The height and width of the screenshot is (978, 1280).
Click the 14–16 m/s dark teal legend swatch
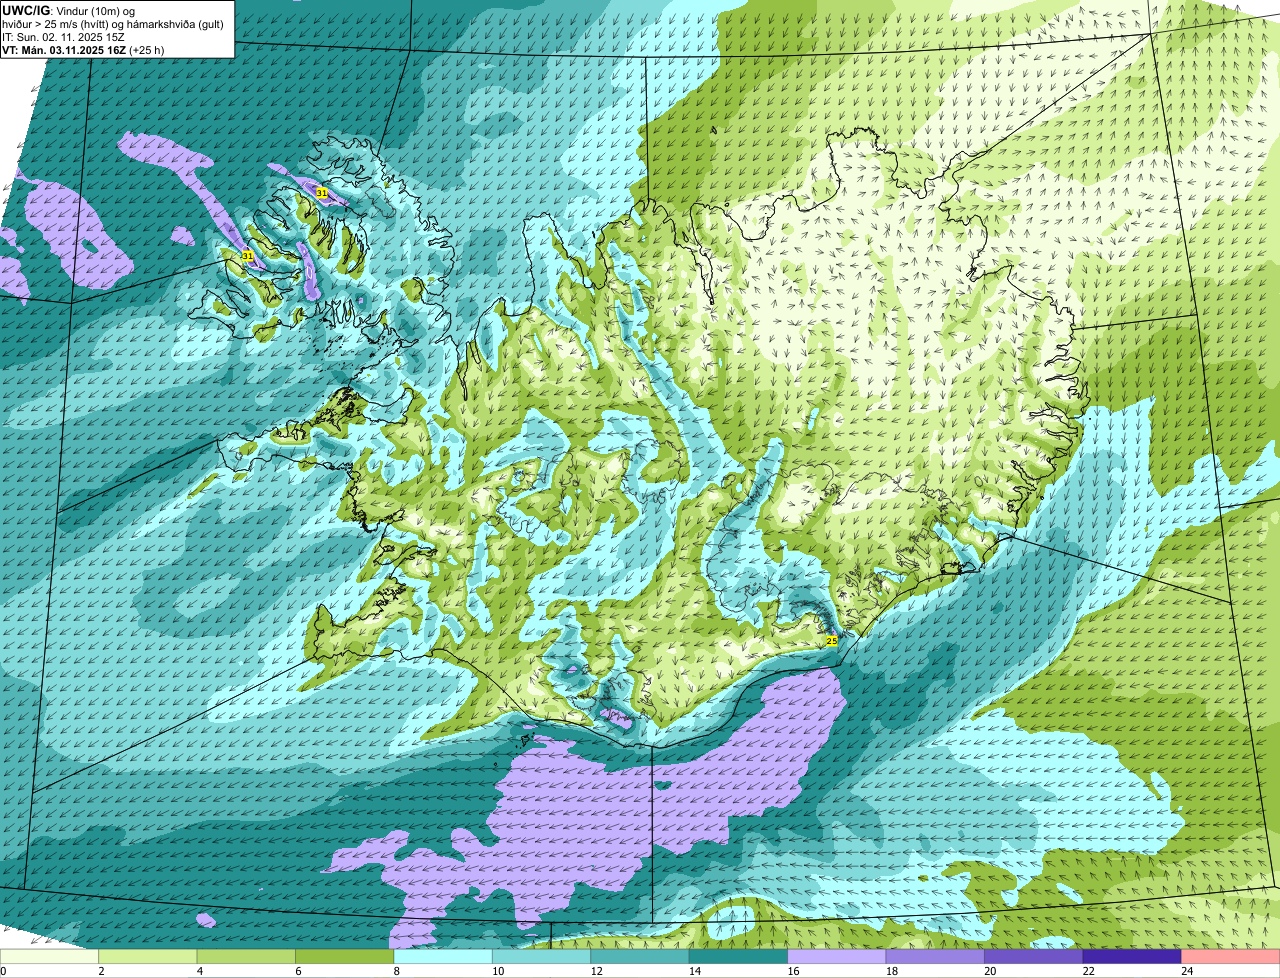(738, 956)
